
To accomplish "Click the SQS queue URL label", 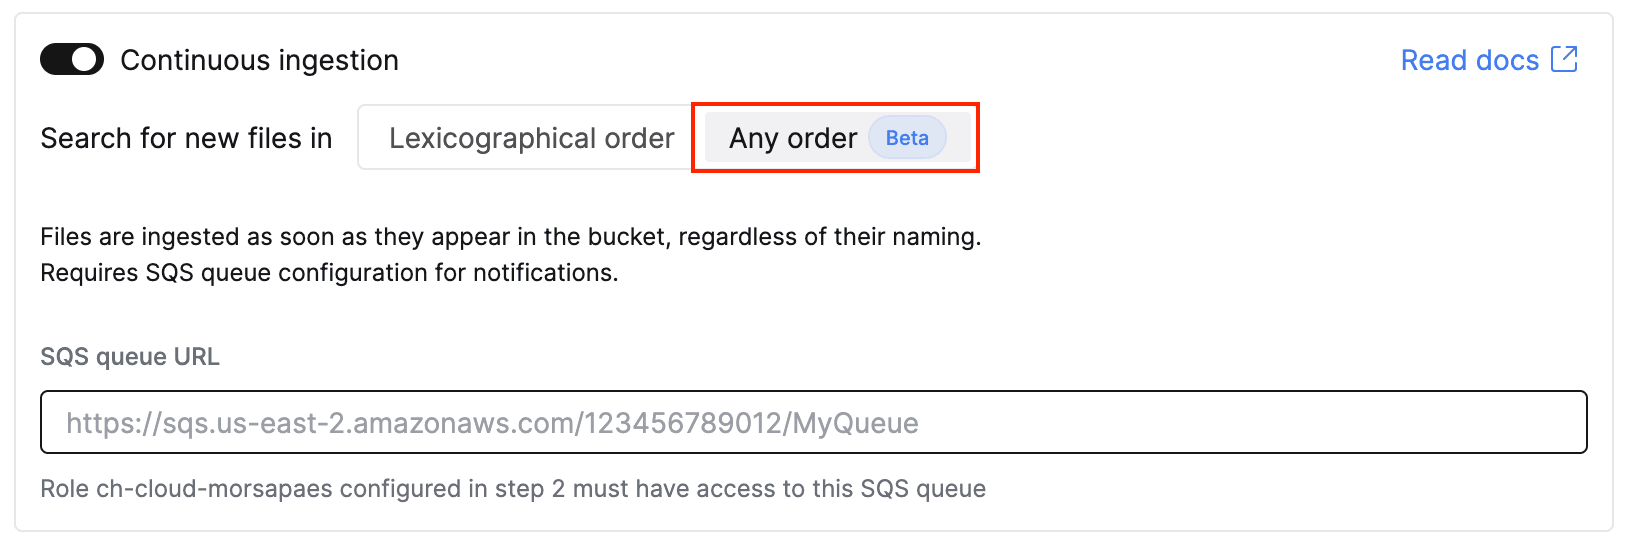I will (x=130, y=357).
